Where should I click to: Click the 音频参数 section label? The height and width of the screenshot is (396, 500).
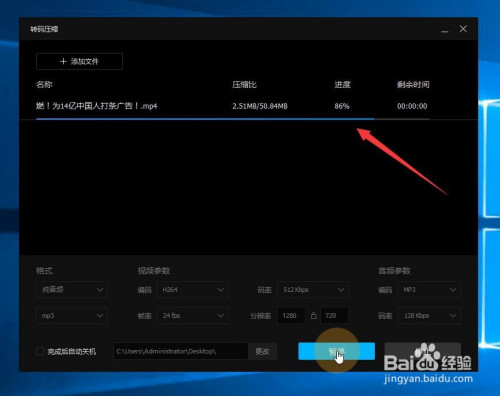(x=394, y=270)
